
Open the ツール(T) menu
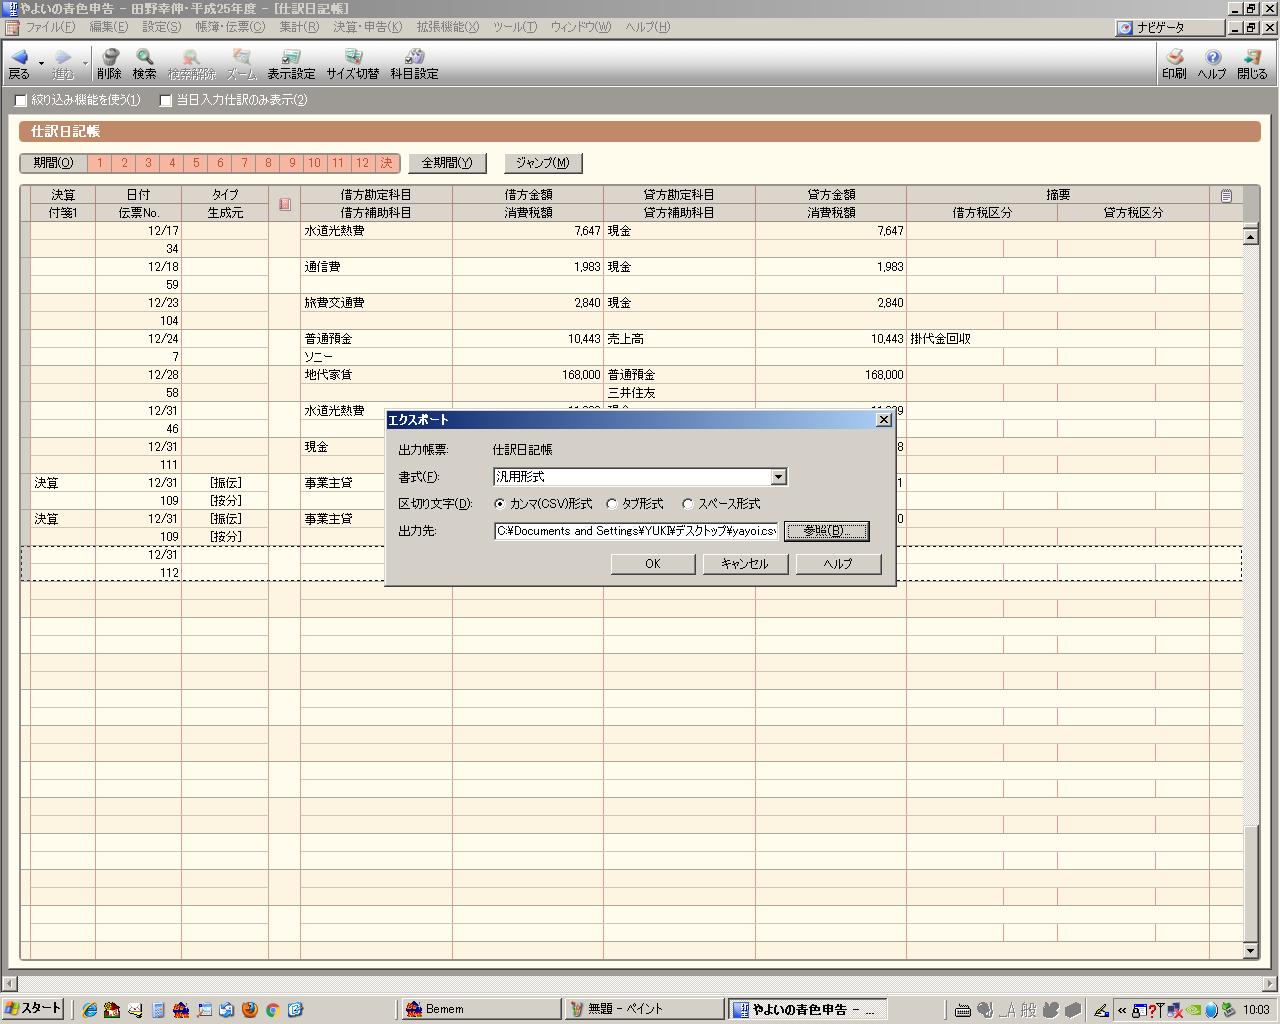[x=514, y=27]
